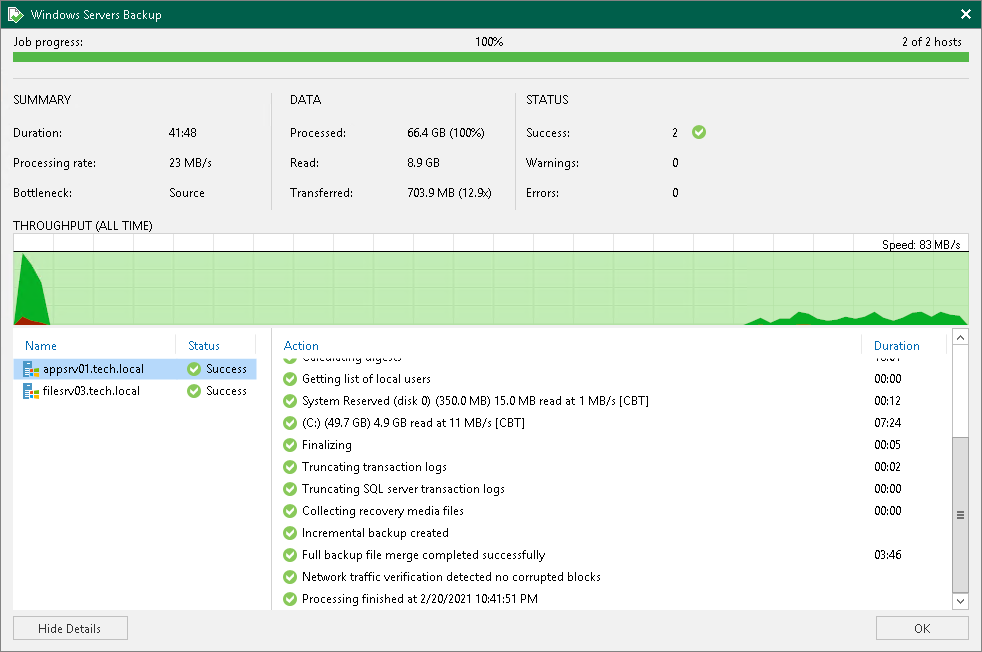Click 'Collecting recovery media files' log entry
The width and height of the screenshot is (982, 652).
pos(383,511)
